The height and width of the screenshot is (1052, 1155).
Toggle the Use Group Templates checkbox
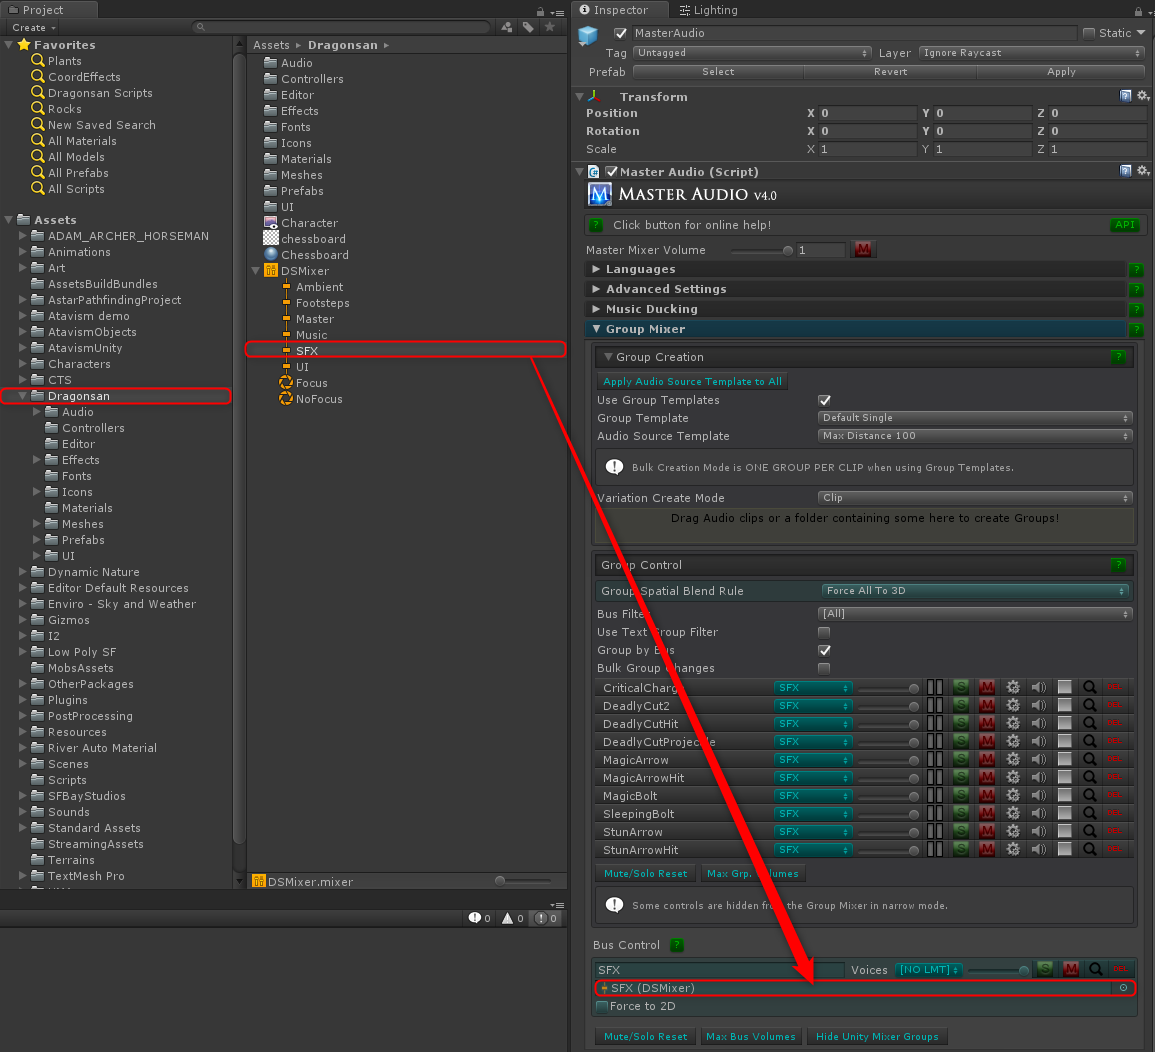click(825, 400)
